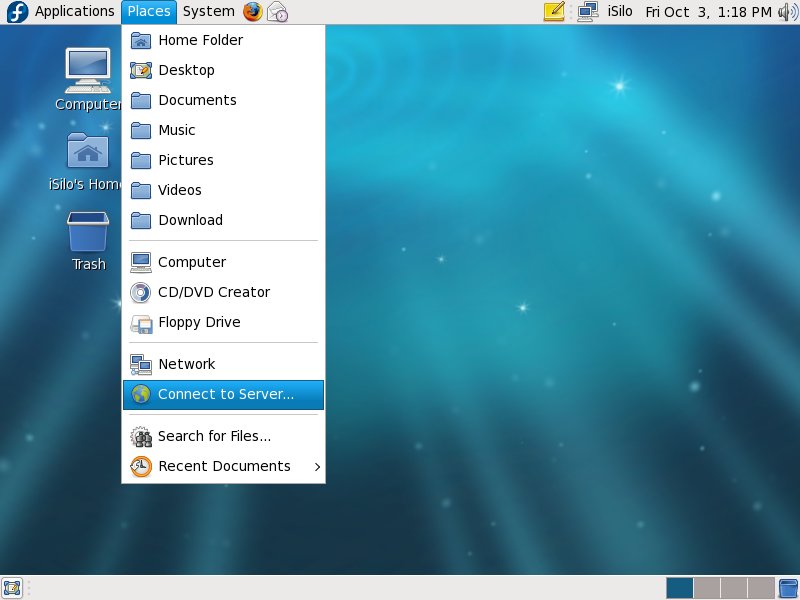The image size is (800, 600).
Task: Click the volume speaker icon
Action: [787, 12]
